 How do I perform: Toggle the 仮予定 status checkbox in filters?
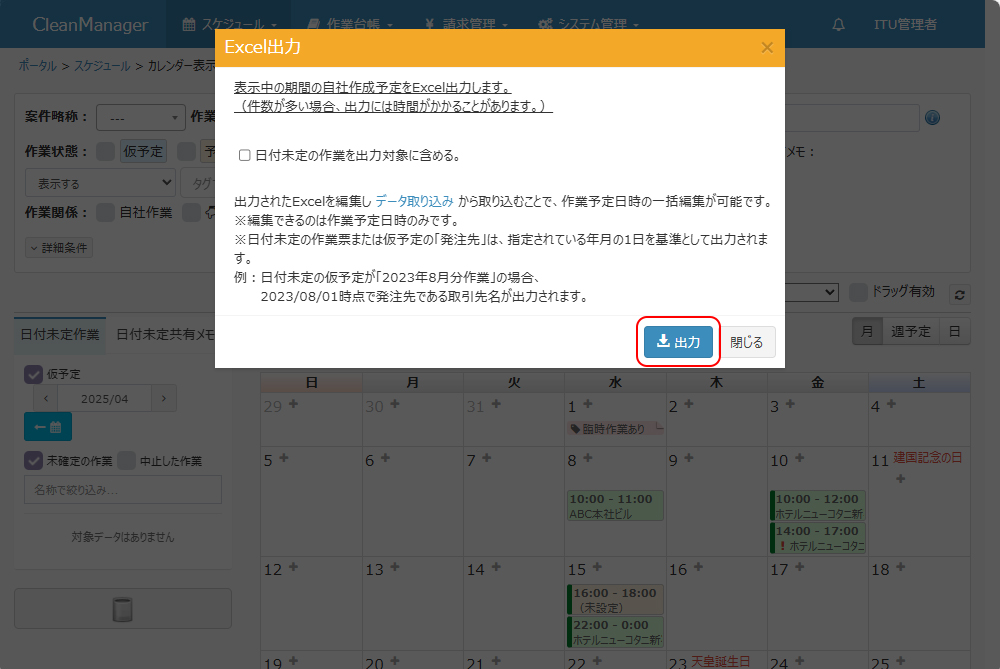(x=105, y=151)
